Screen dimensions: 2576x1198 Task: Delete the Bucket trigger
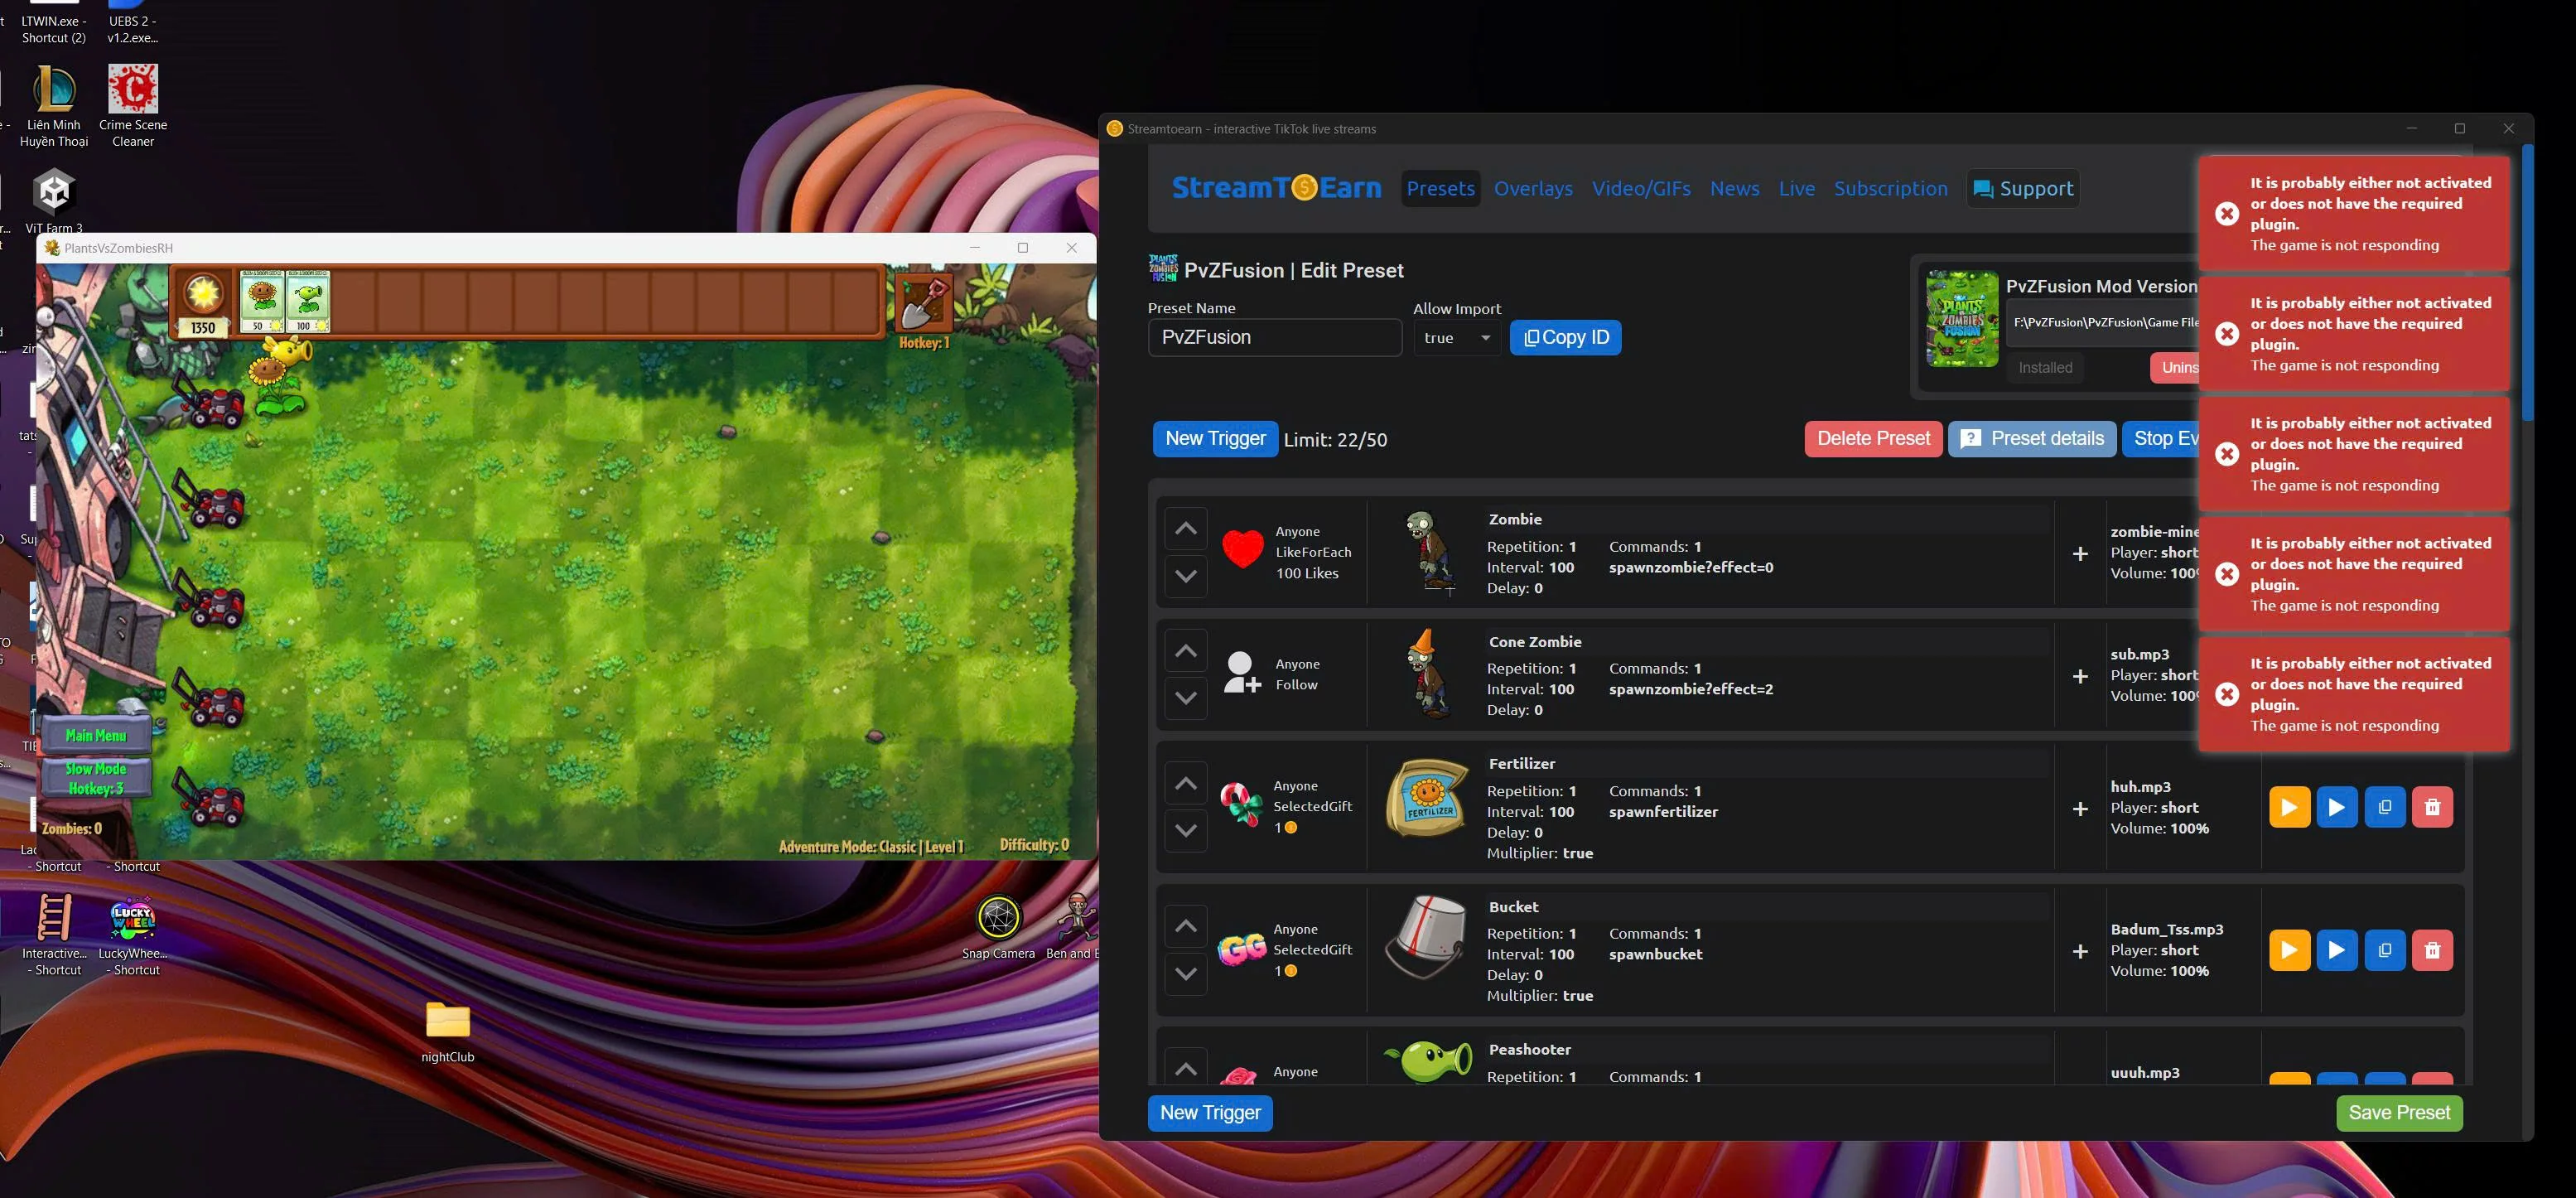point(2432,950)
